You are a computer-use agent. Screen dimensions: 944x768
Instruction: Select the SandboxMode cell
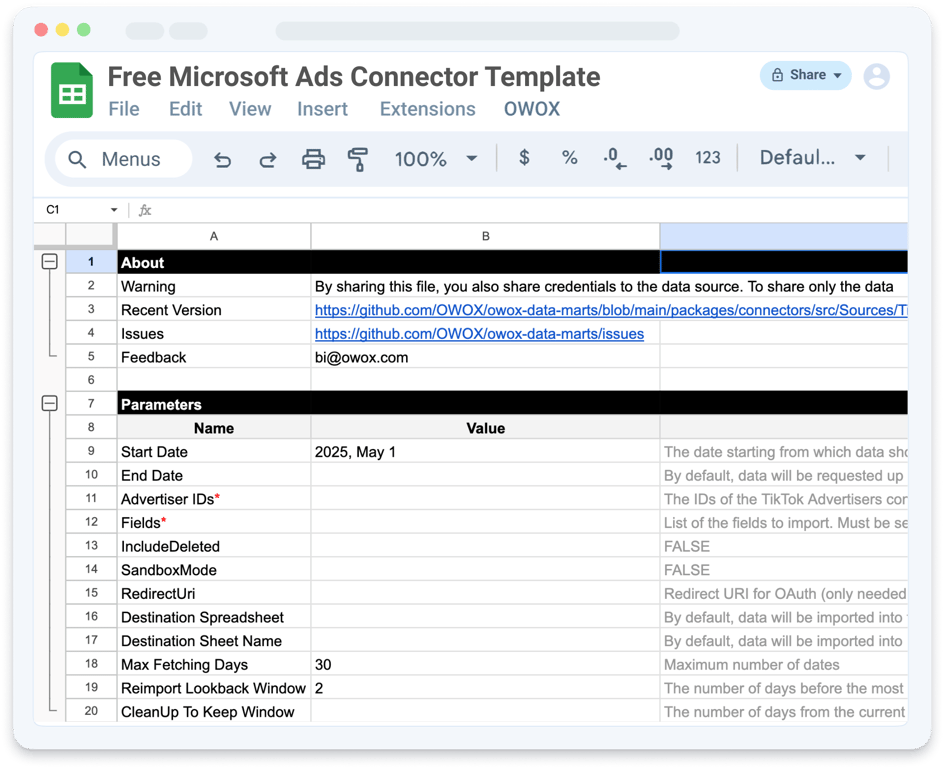[214, 569]
